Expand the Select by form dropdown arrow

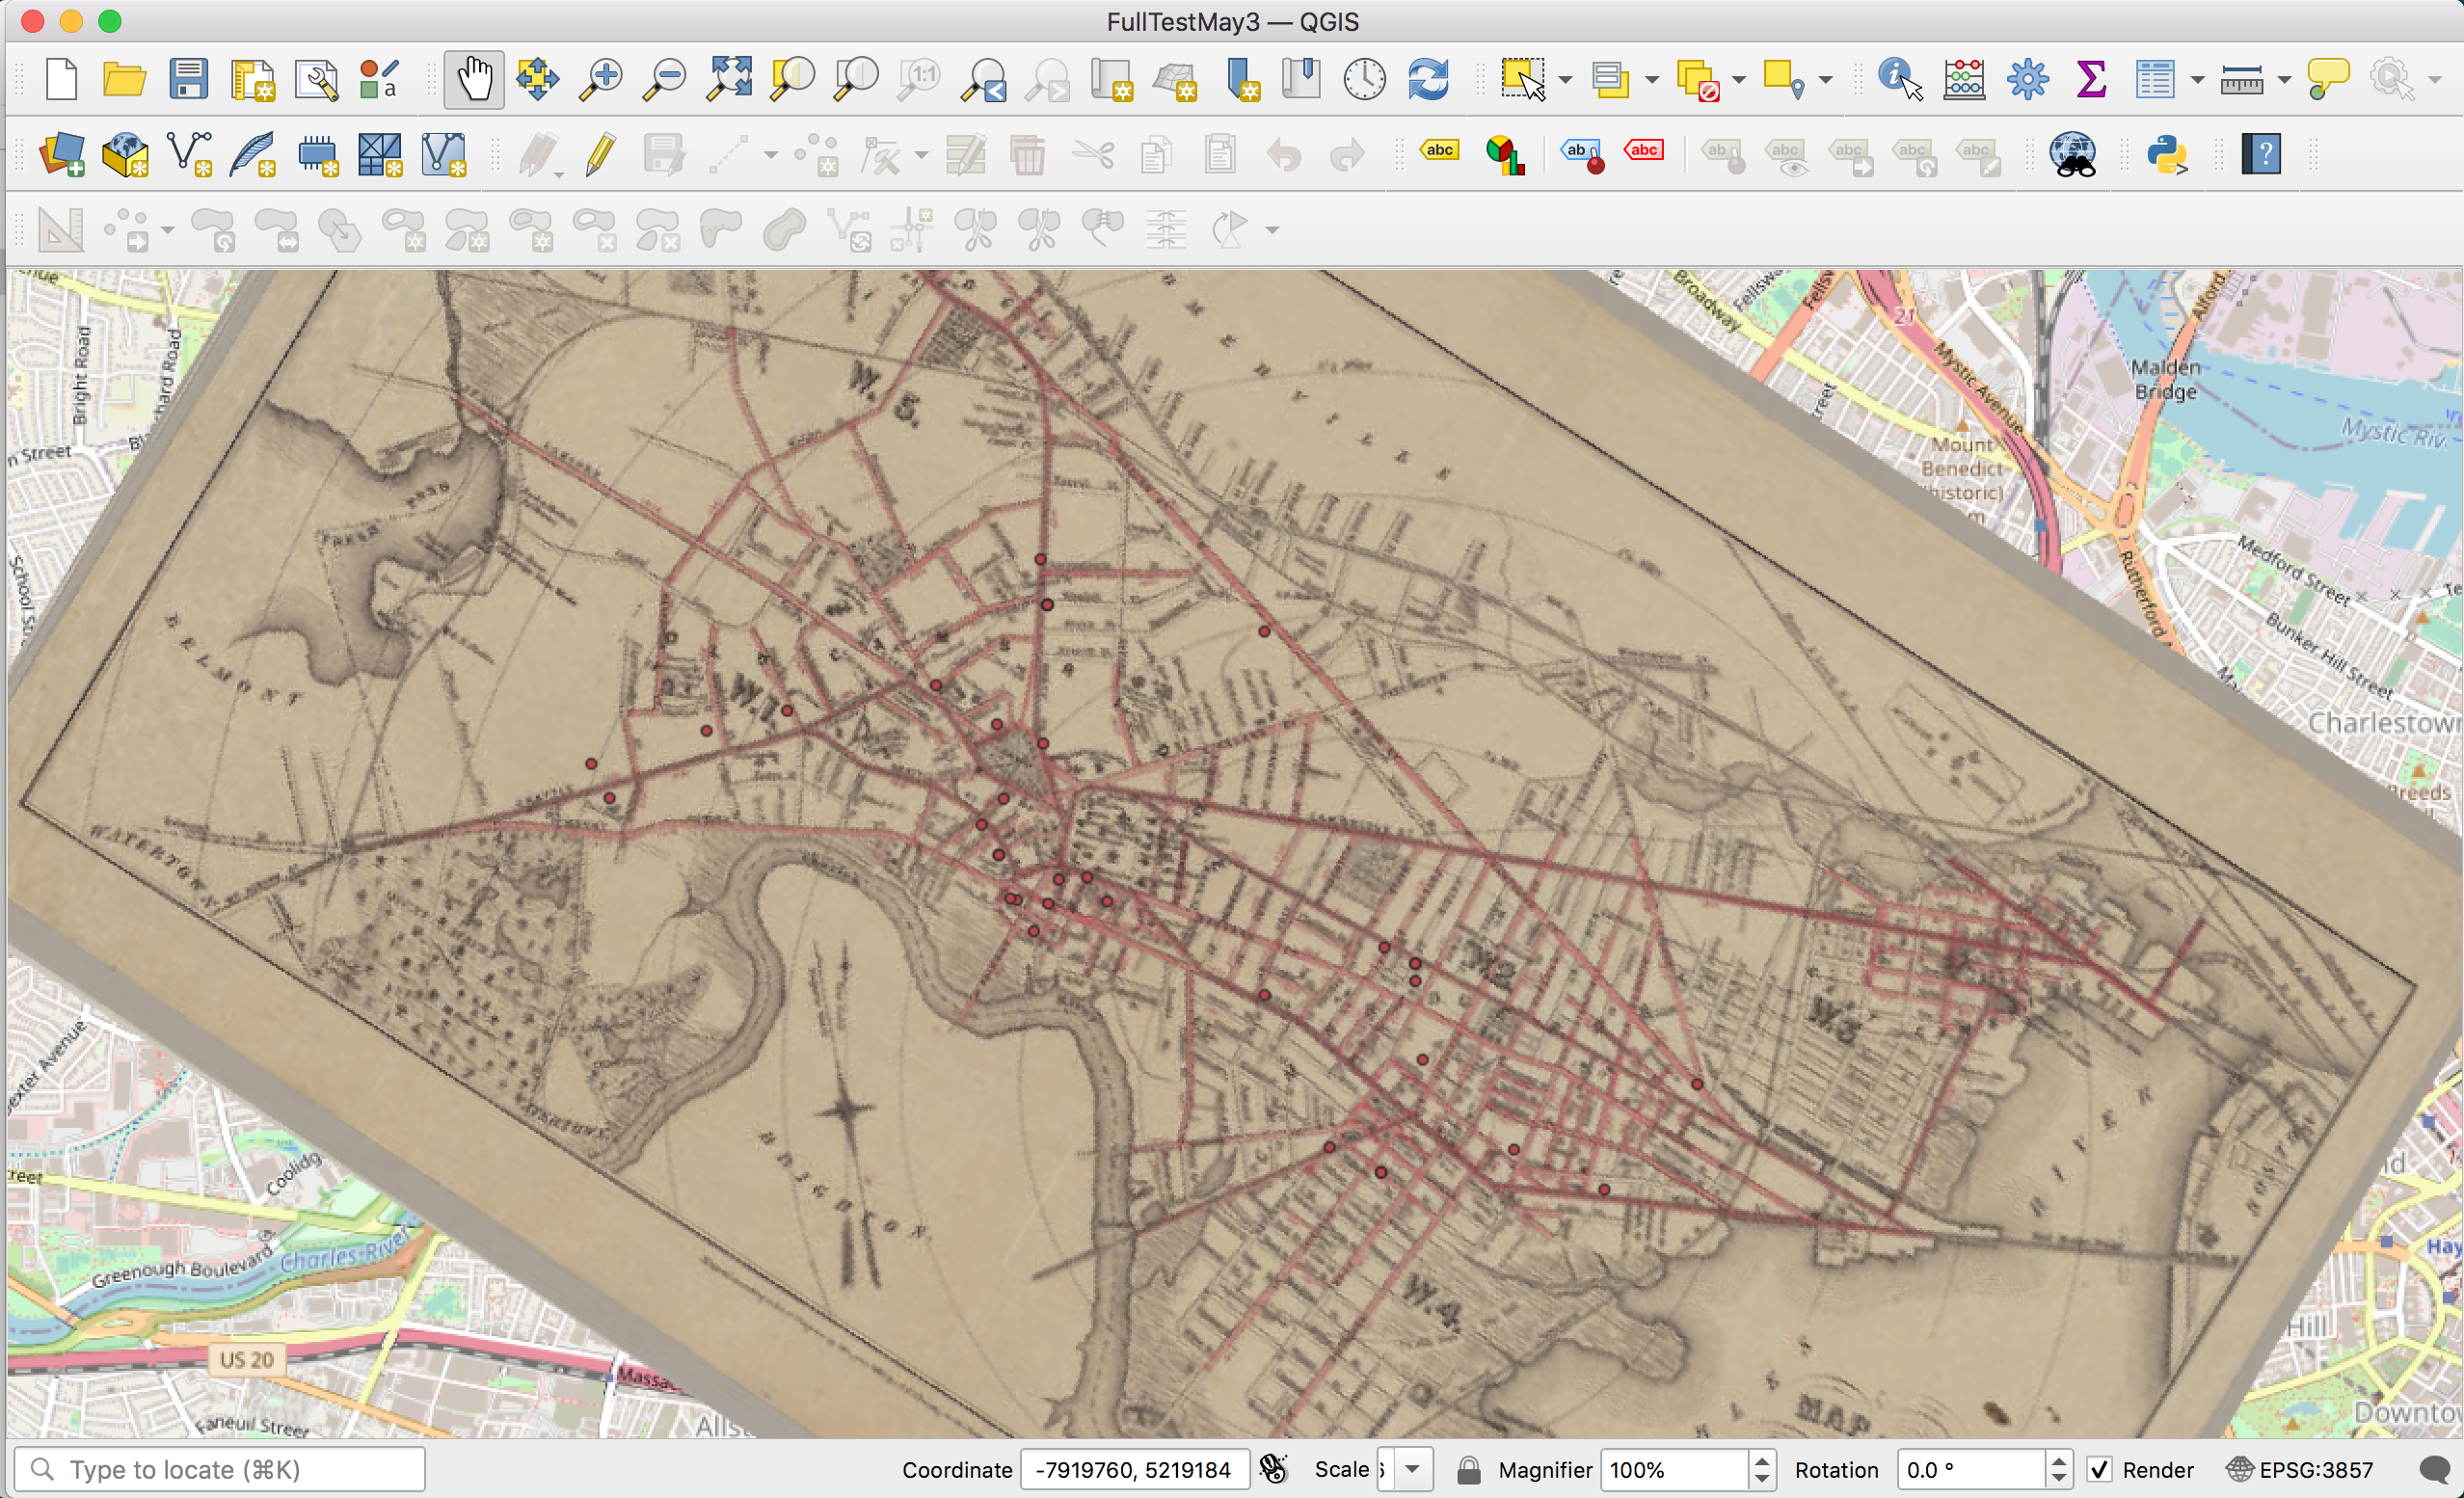coord(1652,80)
